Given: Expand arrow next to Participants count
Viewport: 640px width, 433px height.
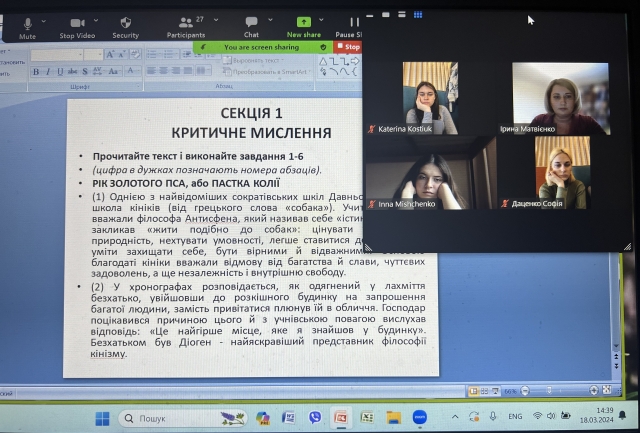Looking at the screenshot, I should (x=216, y=20).
